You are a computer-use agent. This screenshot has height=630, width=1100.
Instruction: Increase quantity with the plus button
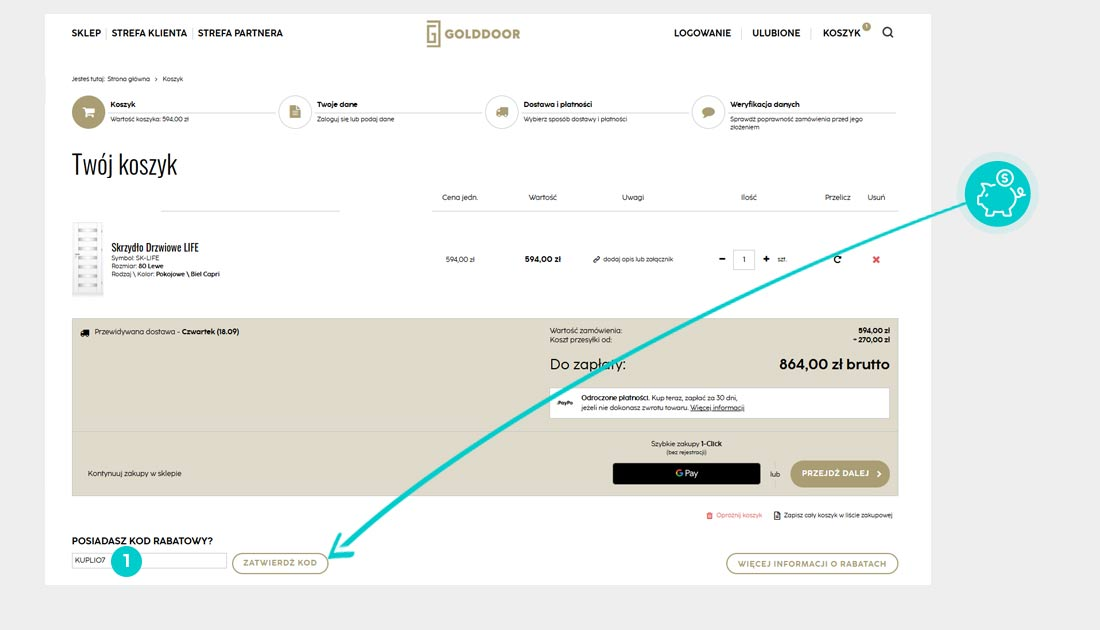766,259
